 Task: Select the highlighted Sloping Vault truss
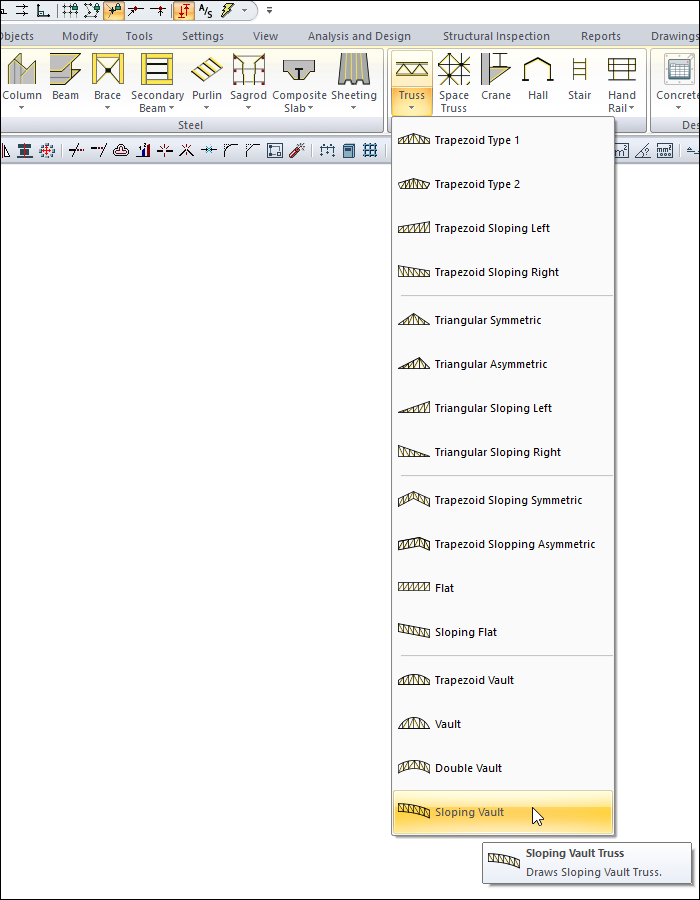[503, 812]
